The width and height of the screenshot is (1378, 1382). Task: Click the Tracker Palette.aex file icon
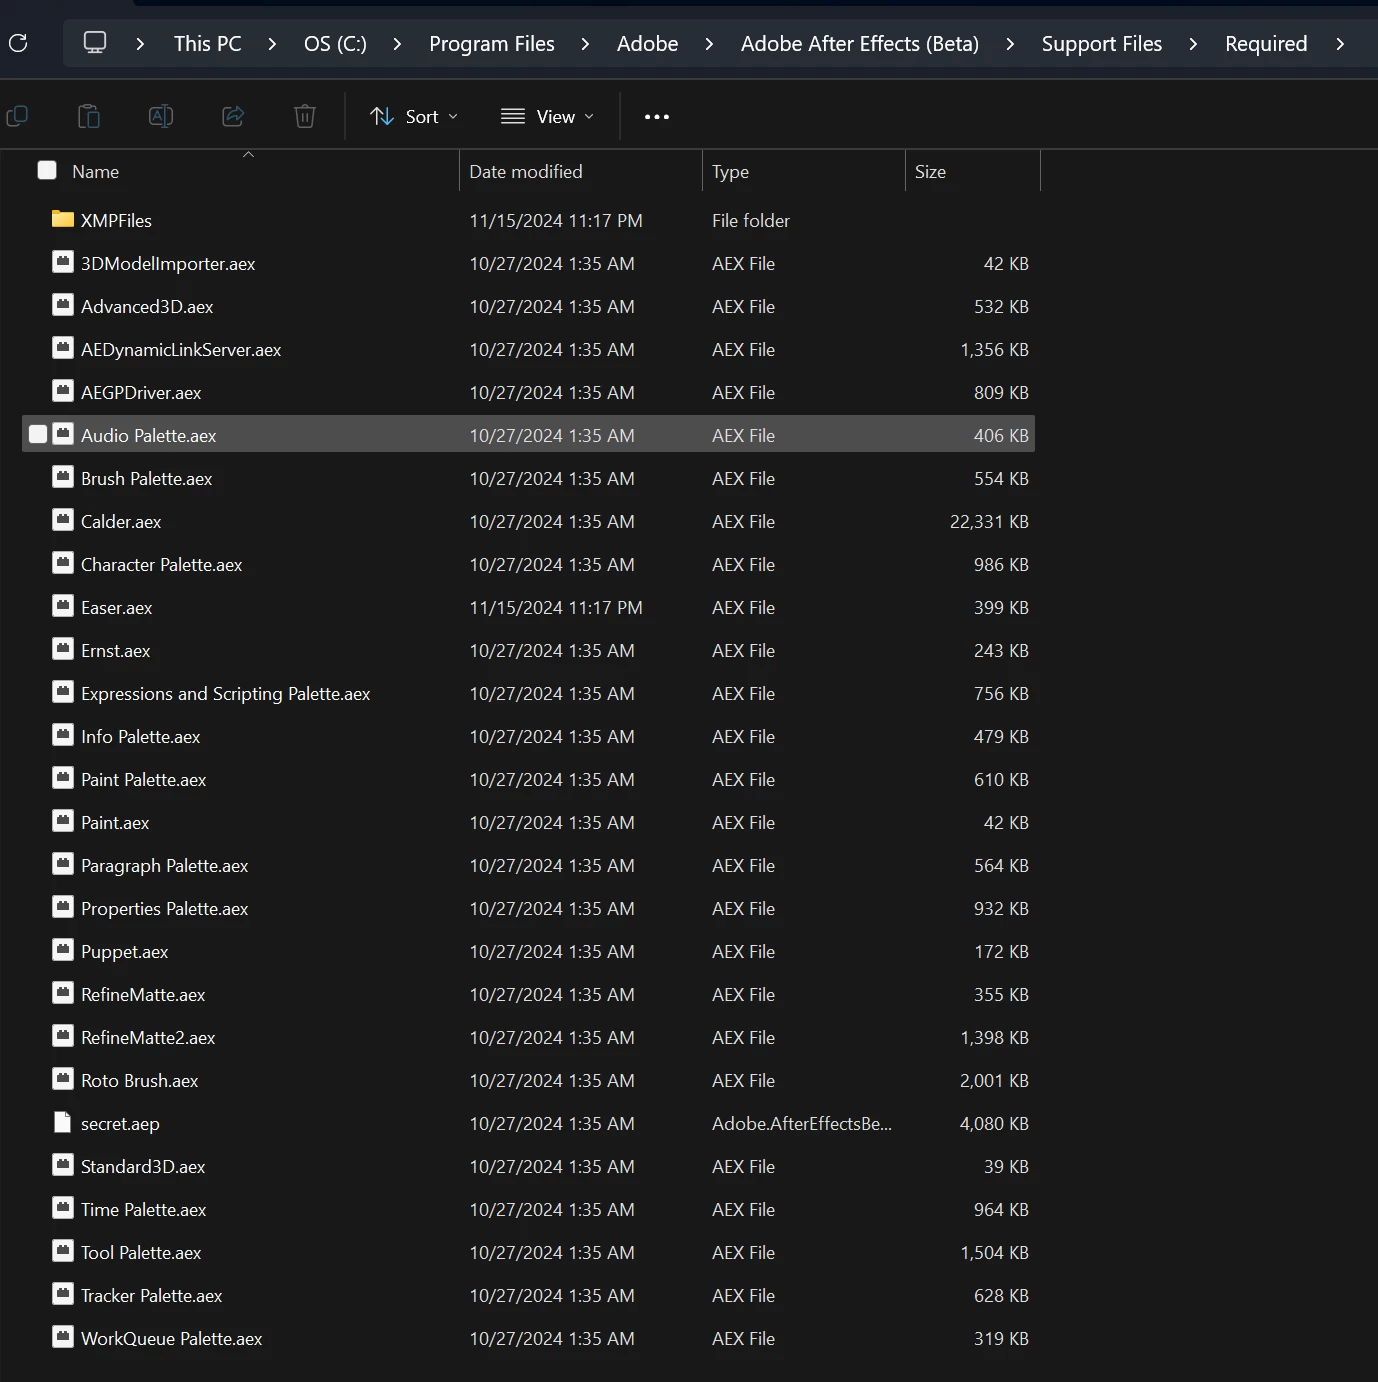coord(63,1294)
